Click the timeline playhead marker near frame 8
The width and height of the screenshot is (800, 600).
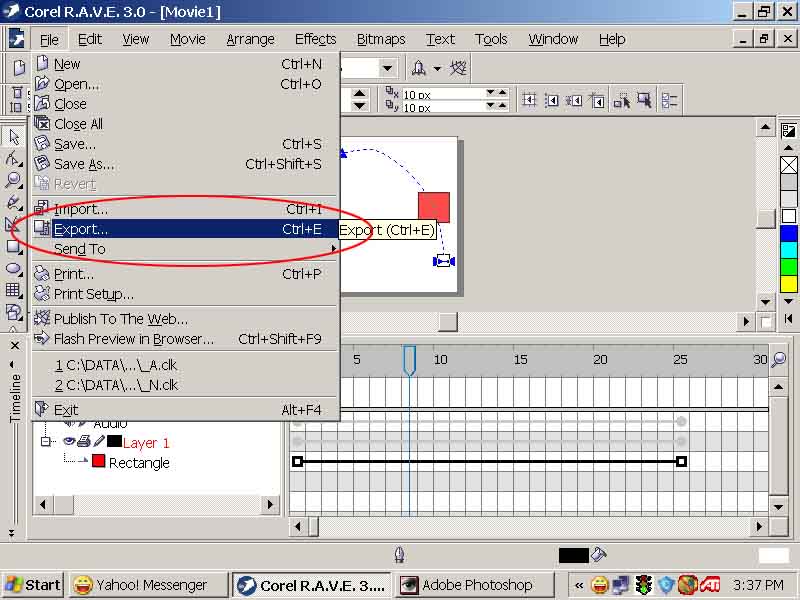pos(409,361)
